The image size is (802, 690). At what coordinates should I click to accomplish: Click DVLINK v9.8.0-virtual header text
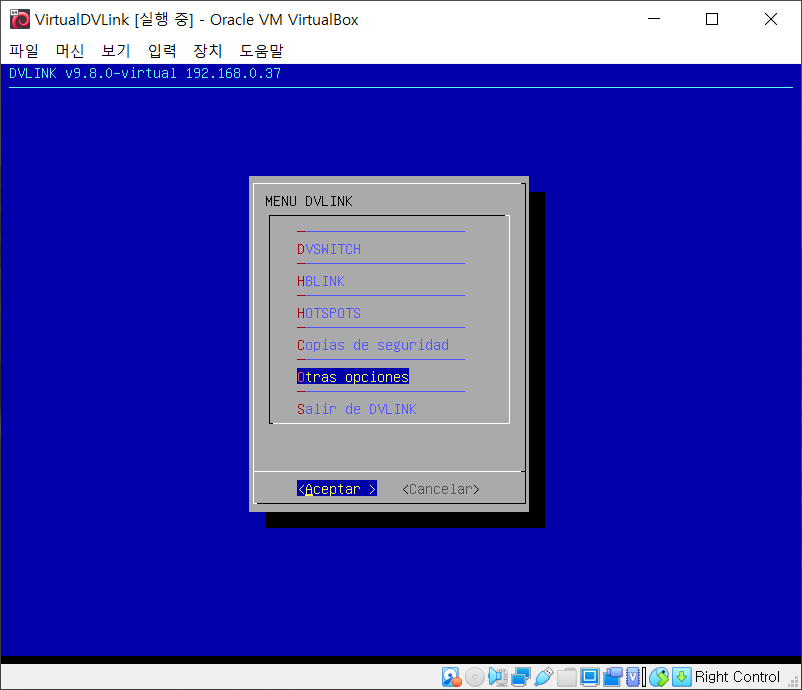point(93,73)
